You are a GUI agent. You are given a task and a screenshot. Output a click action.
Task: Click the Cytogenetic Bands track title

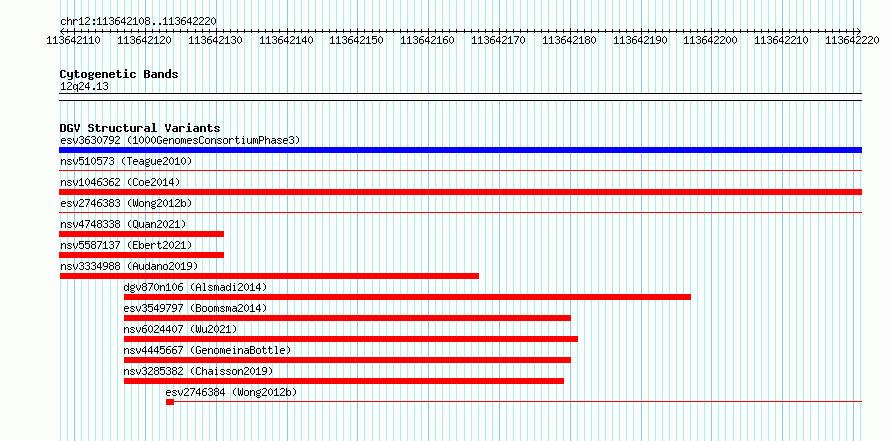coord(119,74)
